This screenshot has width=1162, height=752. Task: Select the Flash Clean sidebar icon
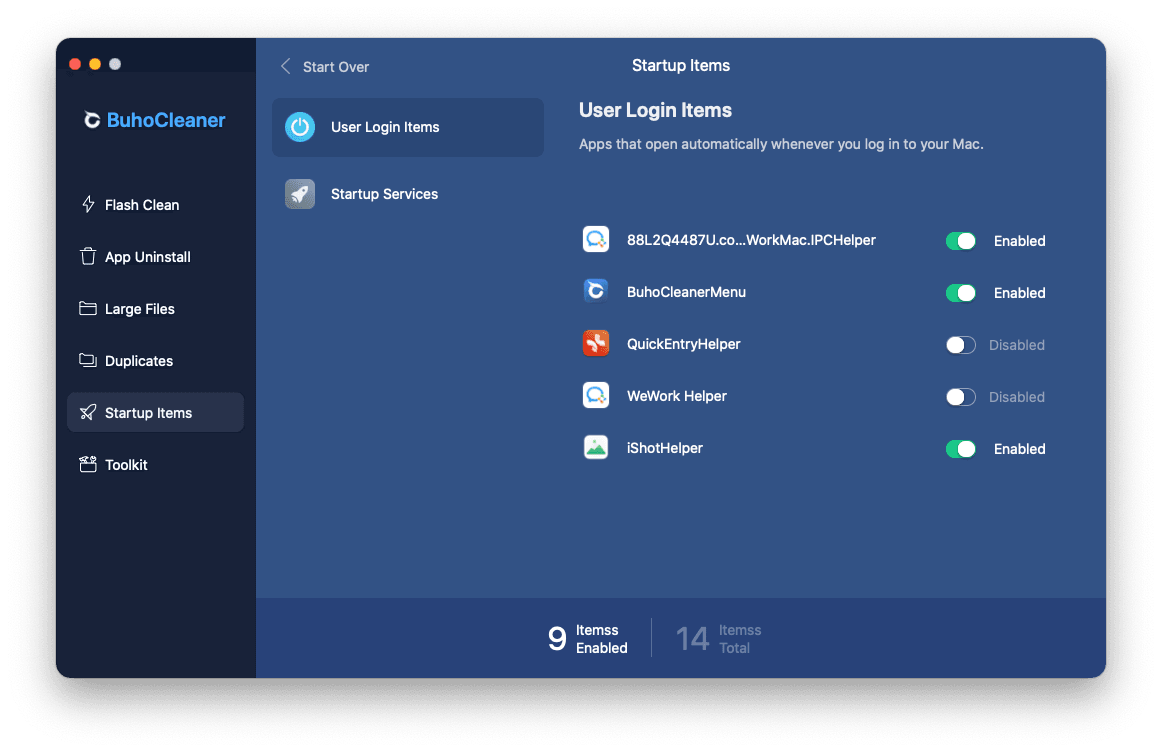point(89,204)
